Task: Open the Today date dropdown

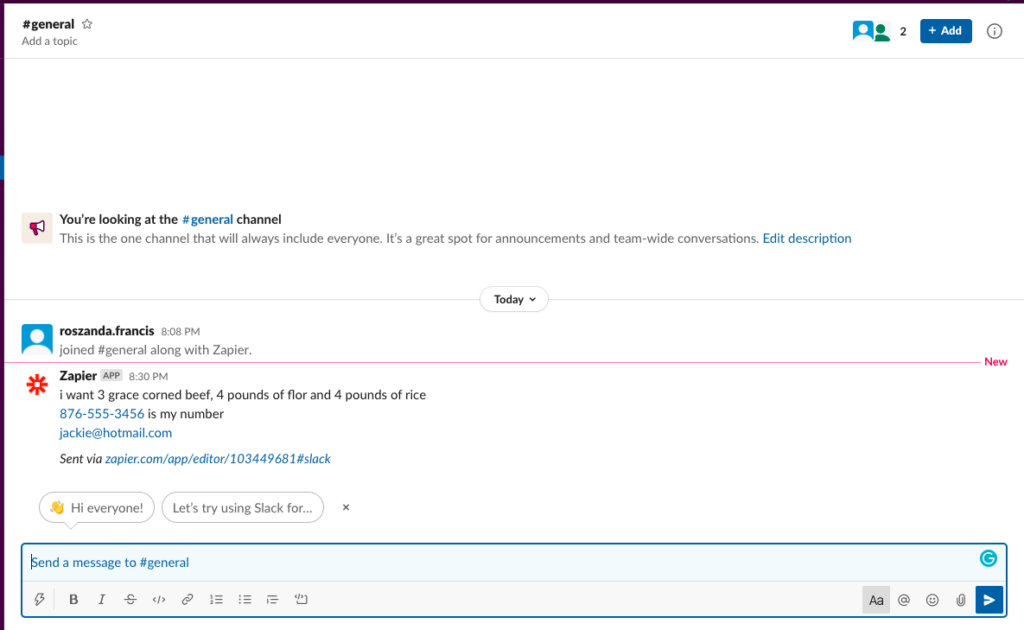Action: click(514, 299)
